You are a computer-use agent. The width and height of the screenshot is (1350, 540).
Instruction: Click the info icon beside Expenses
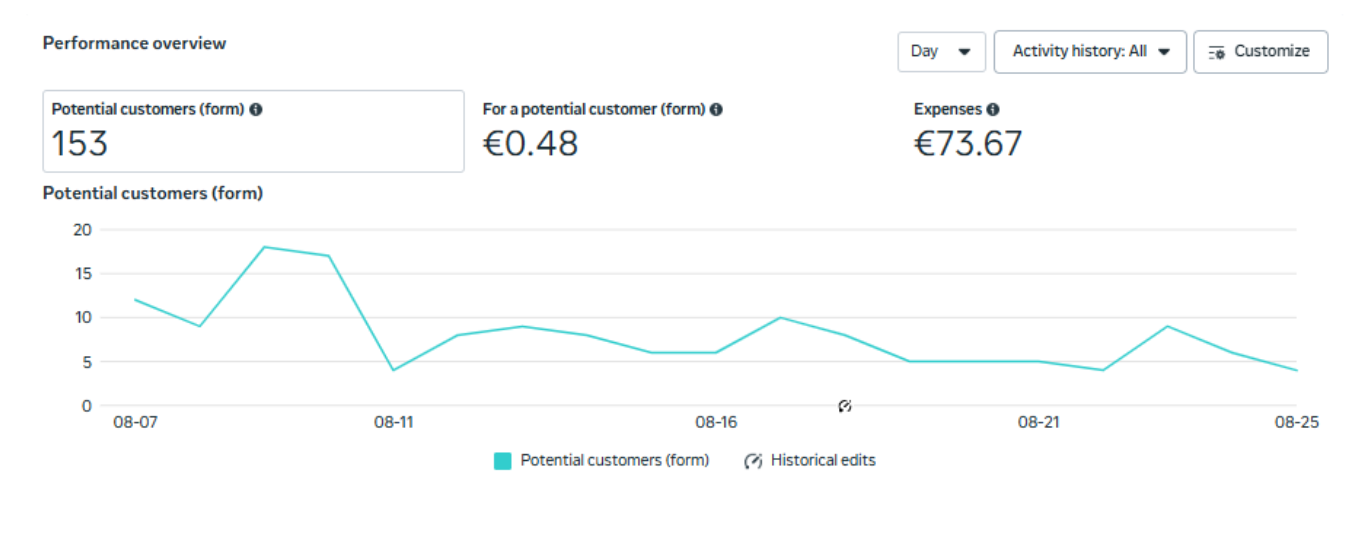pos(992,110)
